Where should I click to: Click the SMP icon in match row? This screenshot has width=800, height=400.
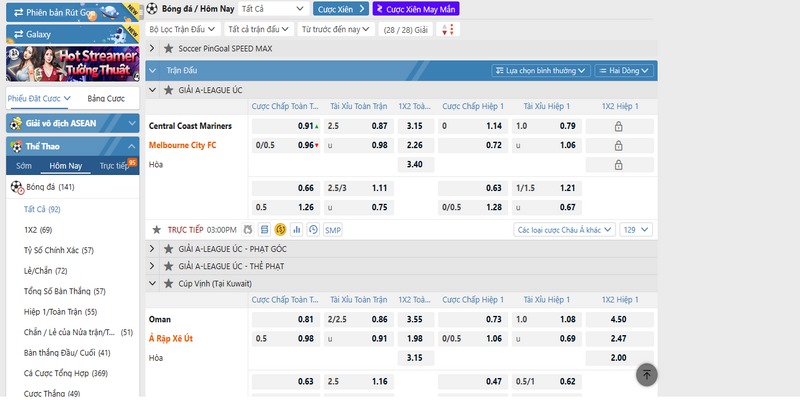(x=333, y=230)
